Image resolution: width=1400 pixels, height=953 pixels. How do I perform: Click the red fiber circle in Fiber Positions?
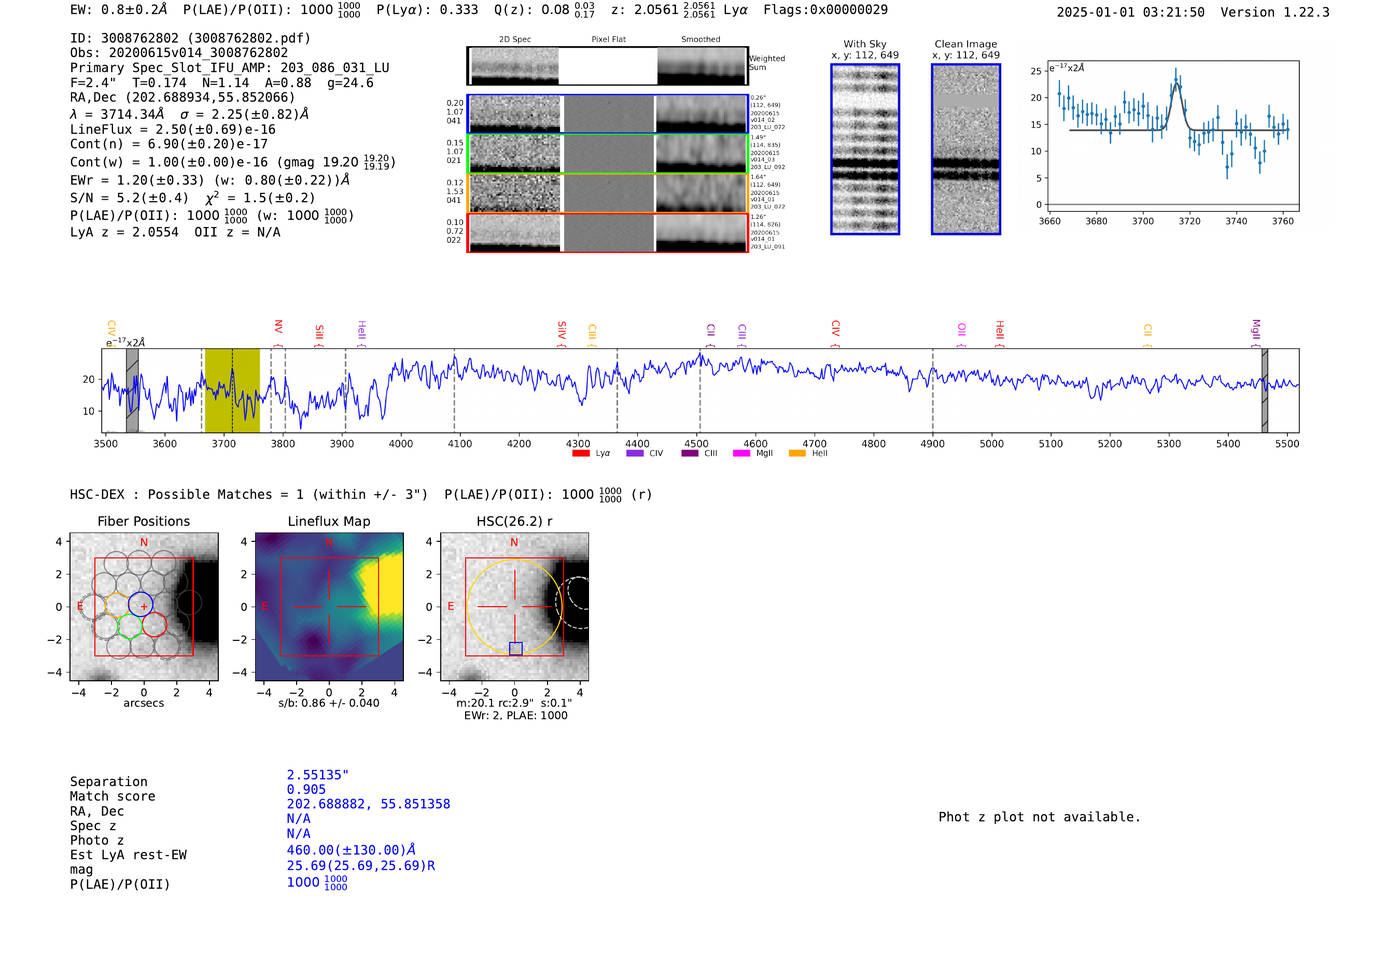pos(154,625)
